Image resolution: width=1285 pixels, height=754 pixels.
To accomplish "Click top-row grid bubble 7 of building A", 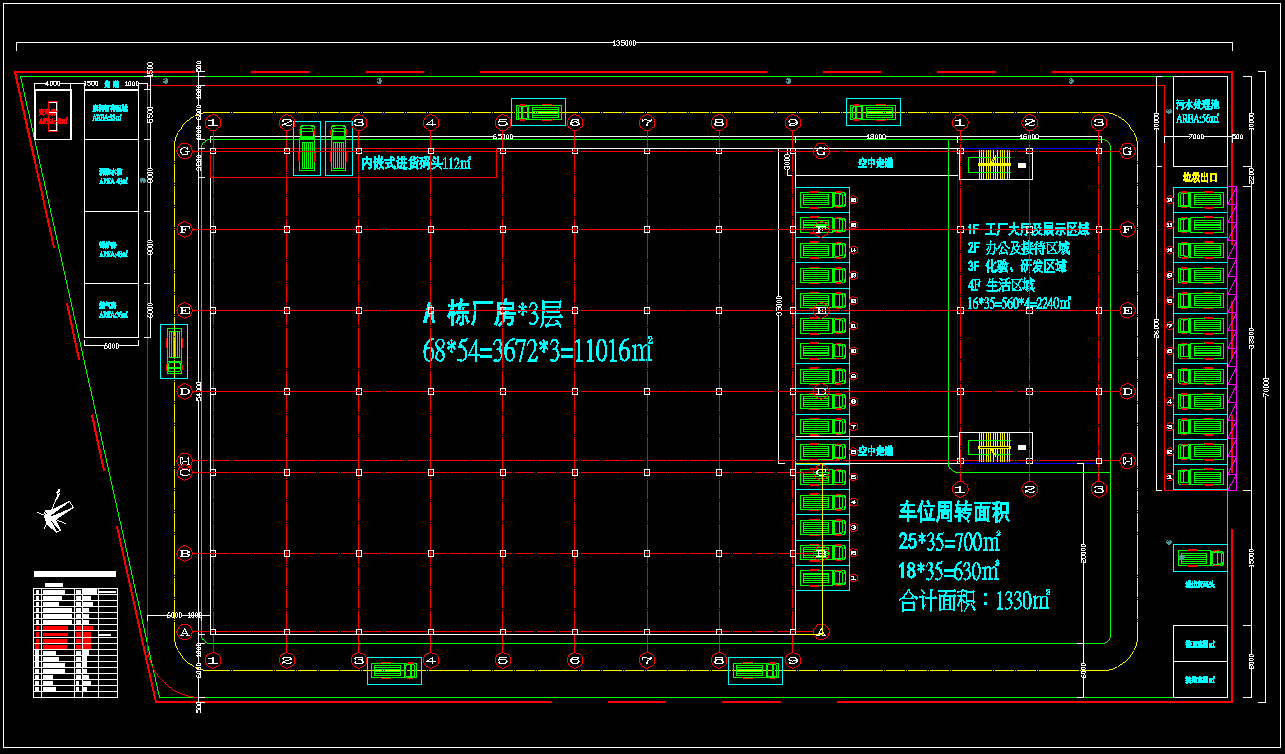I will pos(646,123).
